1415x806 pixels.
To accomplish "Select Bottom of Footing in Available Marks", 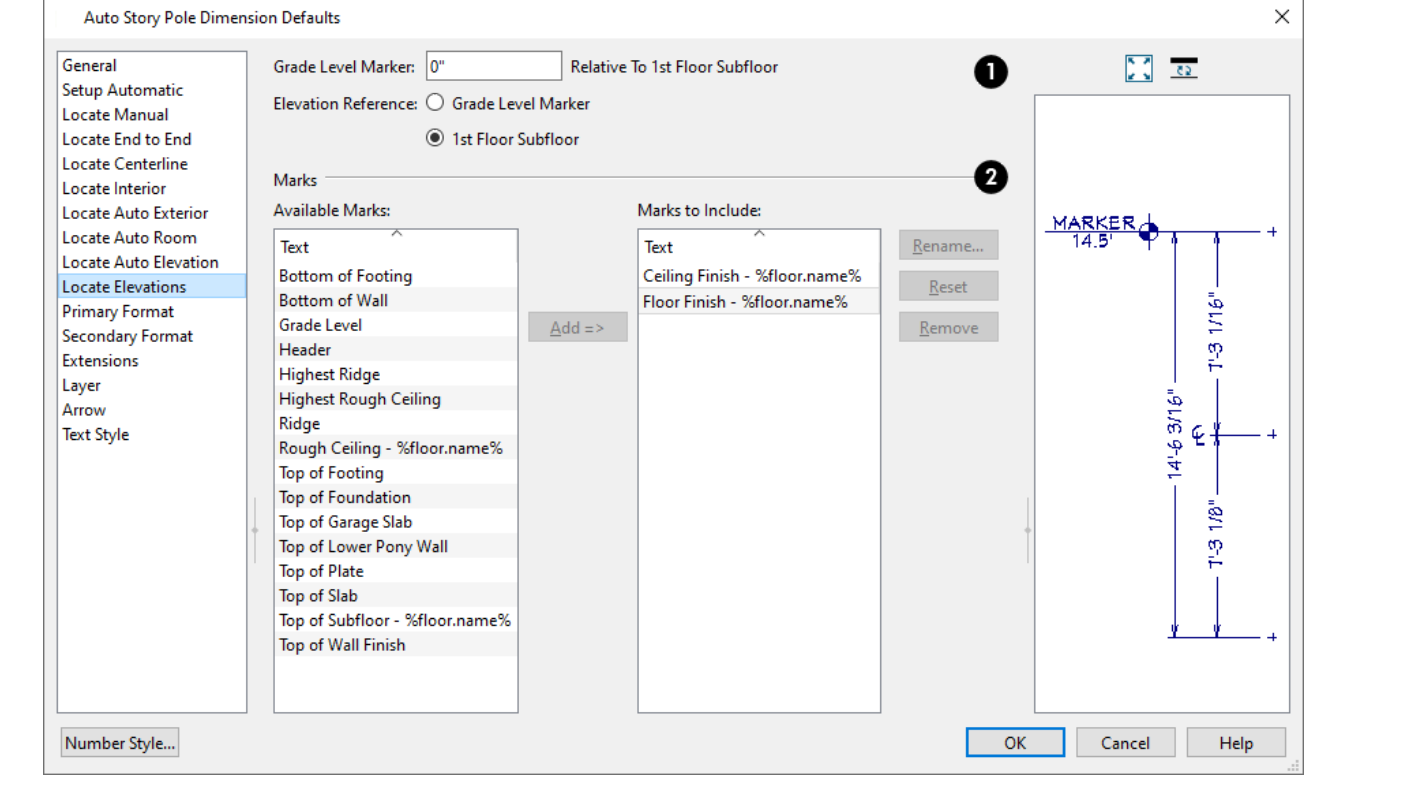I will (x=345, y=276).
